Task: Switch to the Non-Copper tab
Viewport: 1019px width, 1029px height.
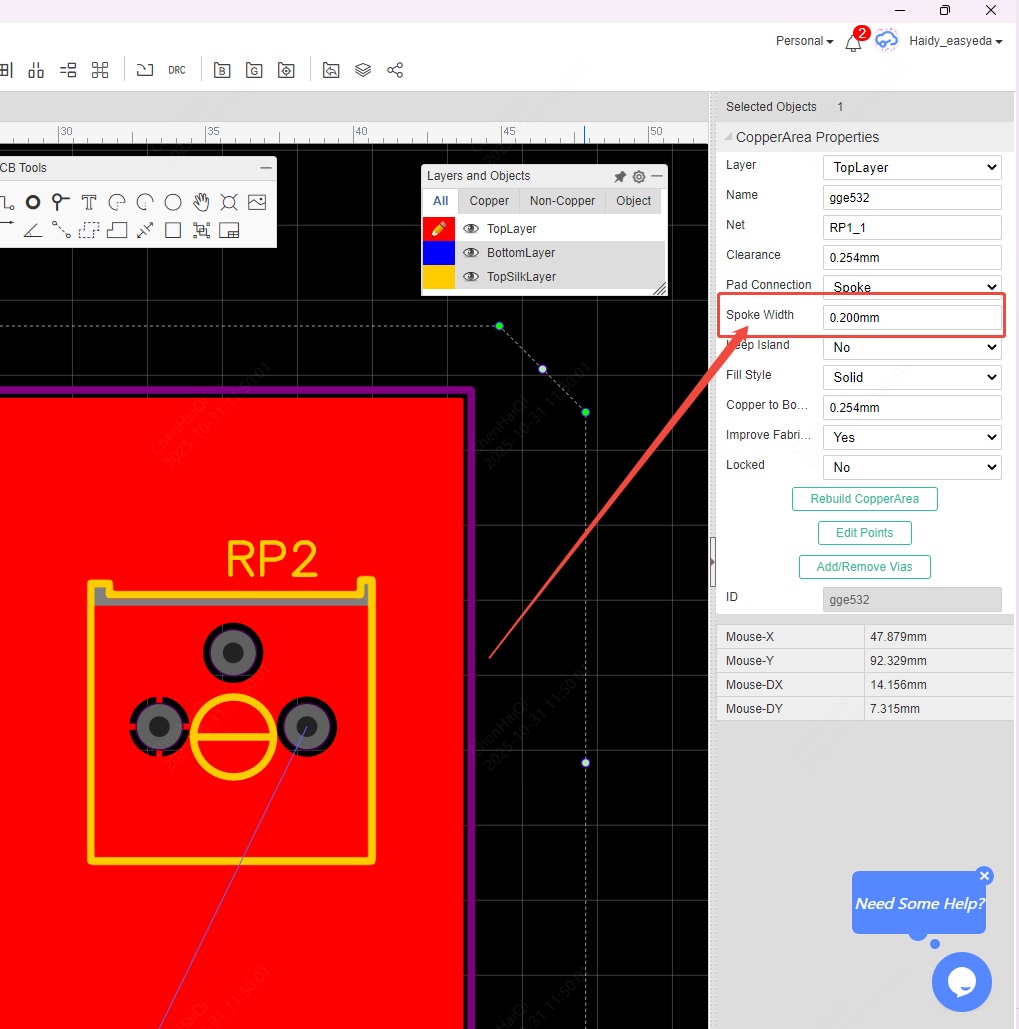Action: 562,201
